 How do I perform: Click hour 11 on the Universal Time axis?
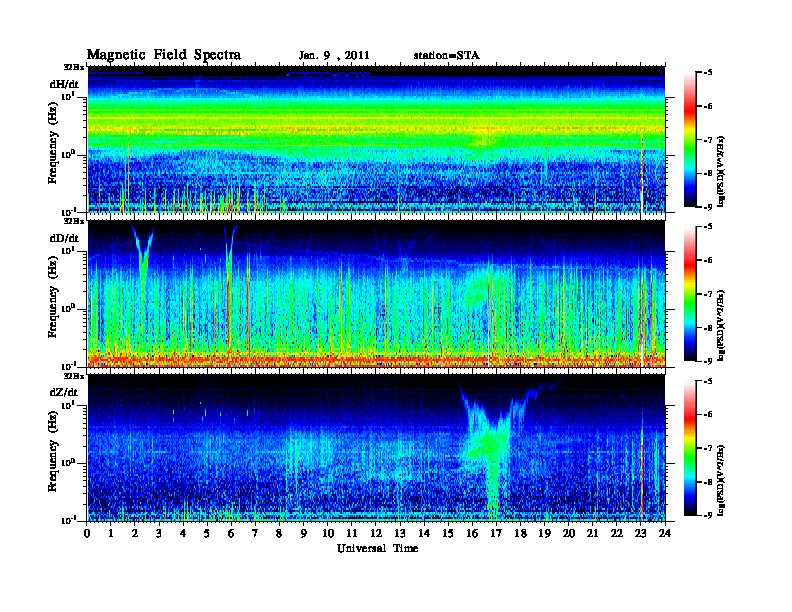(352, 533)
